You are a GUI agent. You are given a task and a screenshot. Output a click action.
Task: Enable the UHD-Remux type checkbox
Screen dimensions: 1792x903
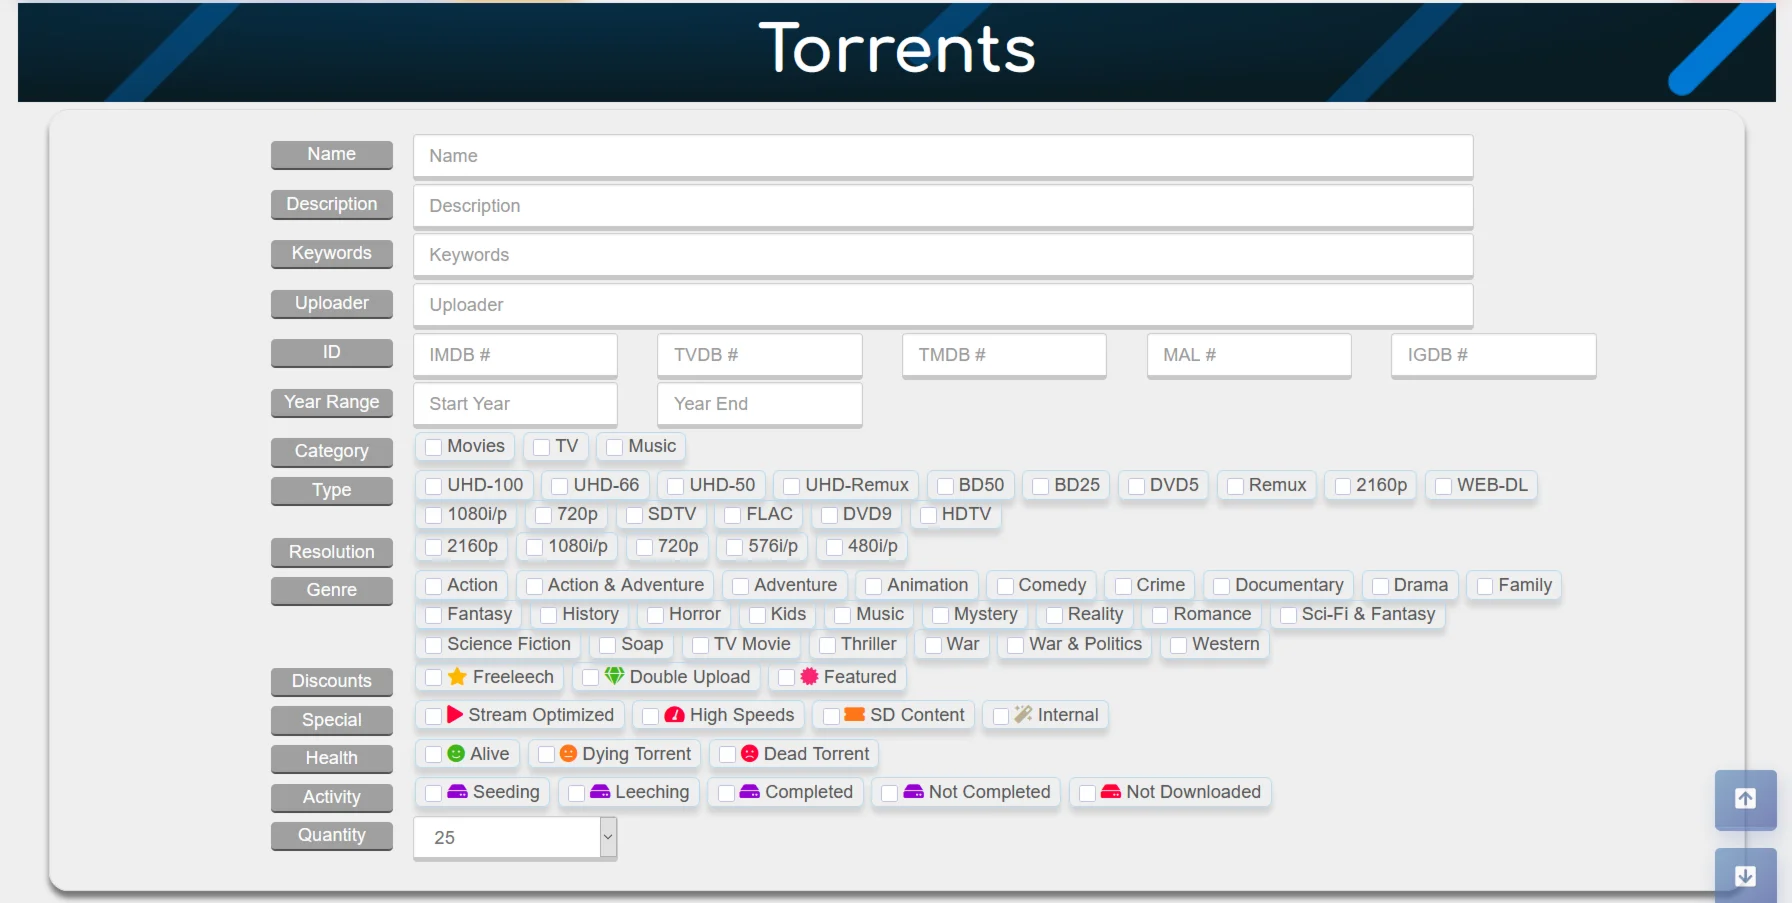[x=791, y=486]
